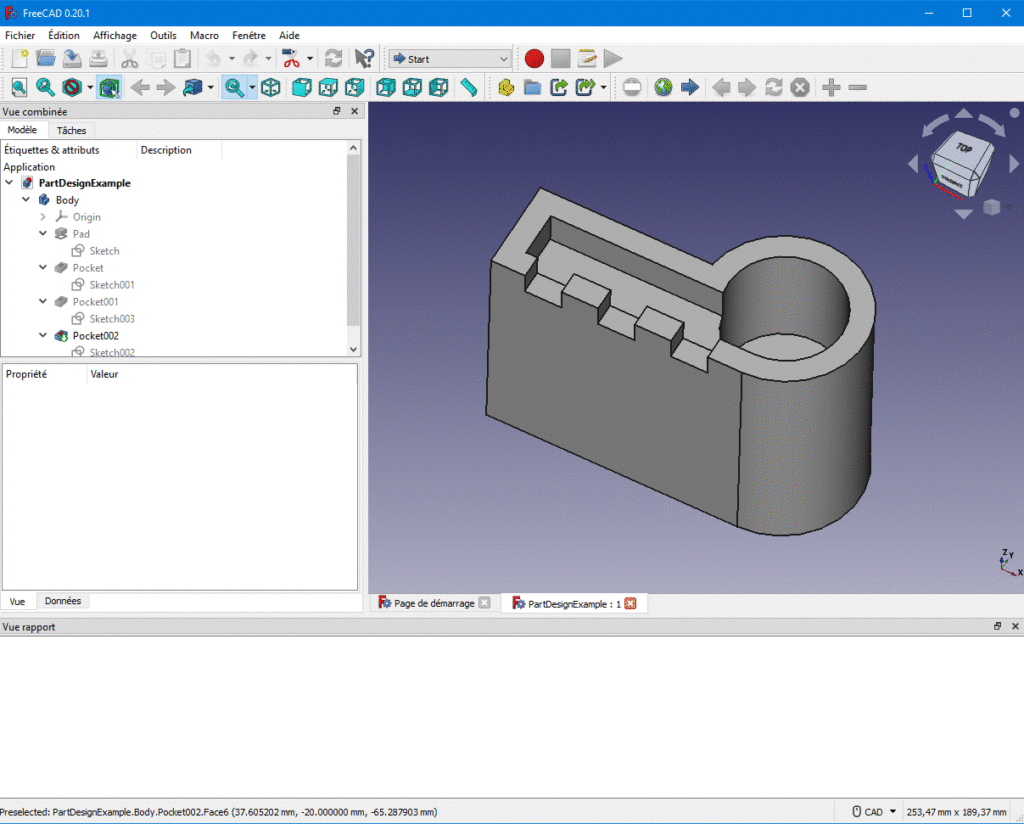Open web browser globe icon

tap(664, 87)
